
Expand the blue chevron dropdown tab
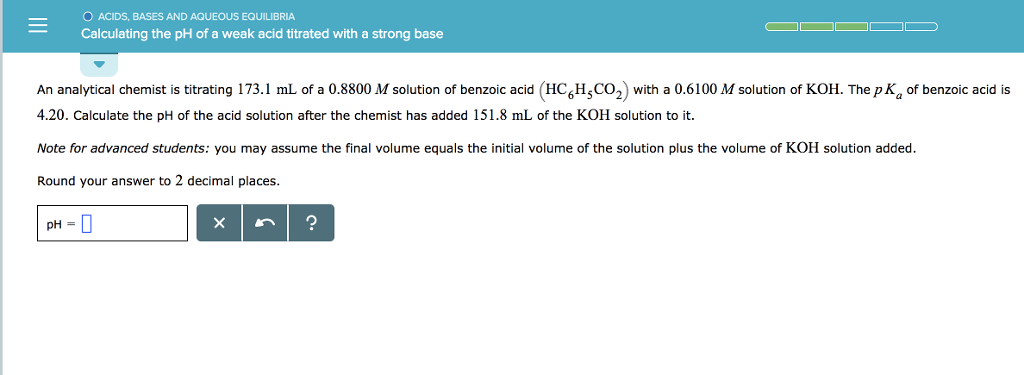tap(99, 64)
